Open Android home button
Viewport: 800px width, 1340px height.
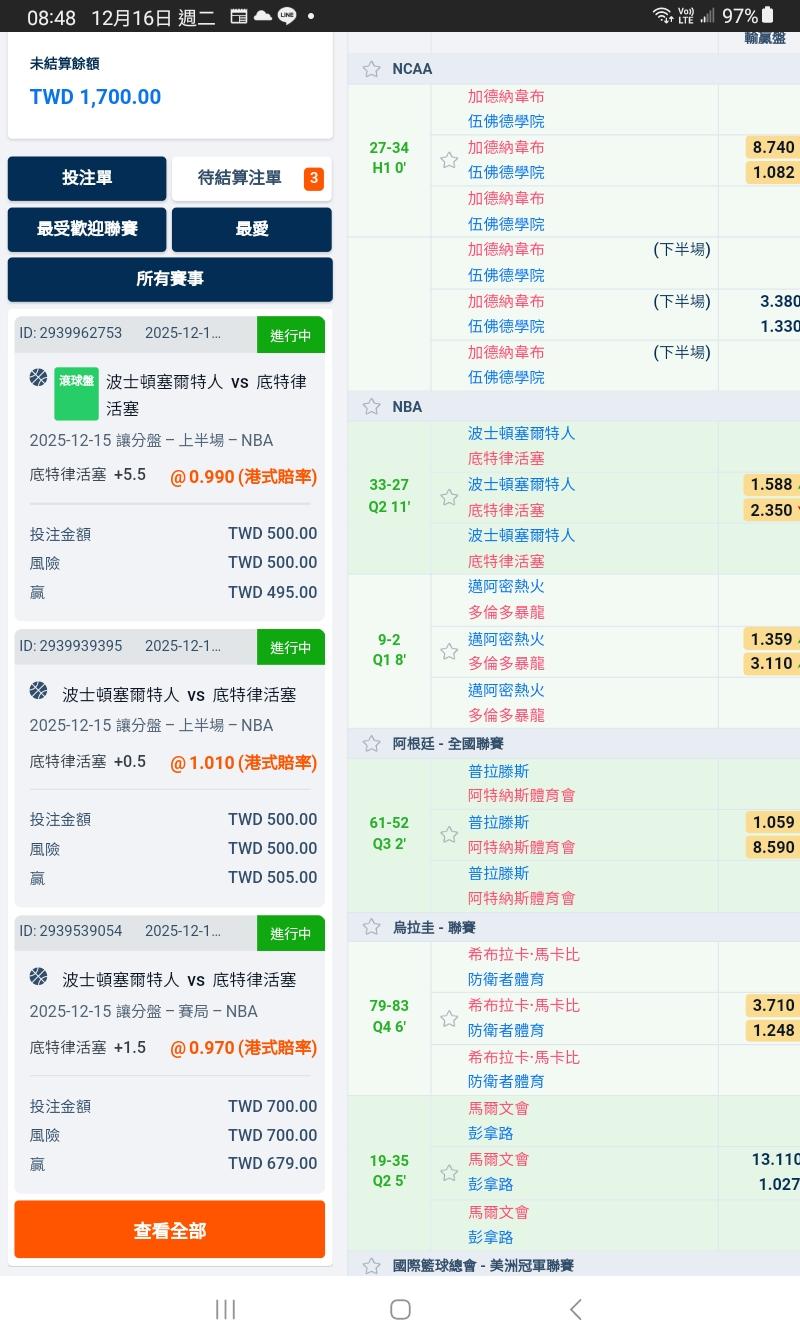pyautogui.click(x=400, y=1309)
